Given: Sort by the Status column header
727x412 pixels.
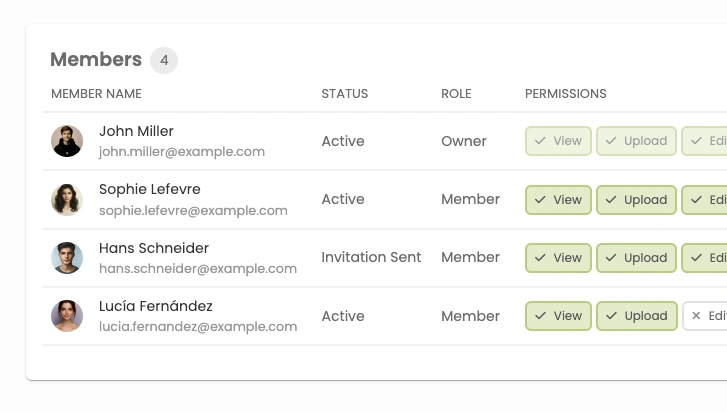Looking at the screenshot, I should [345, 94].
